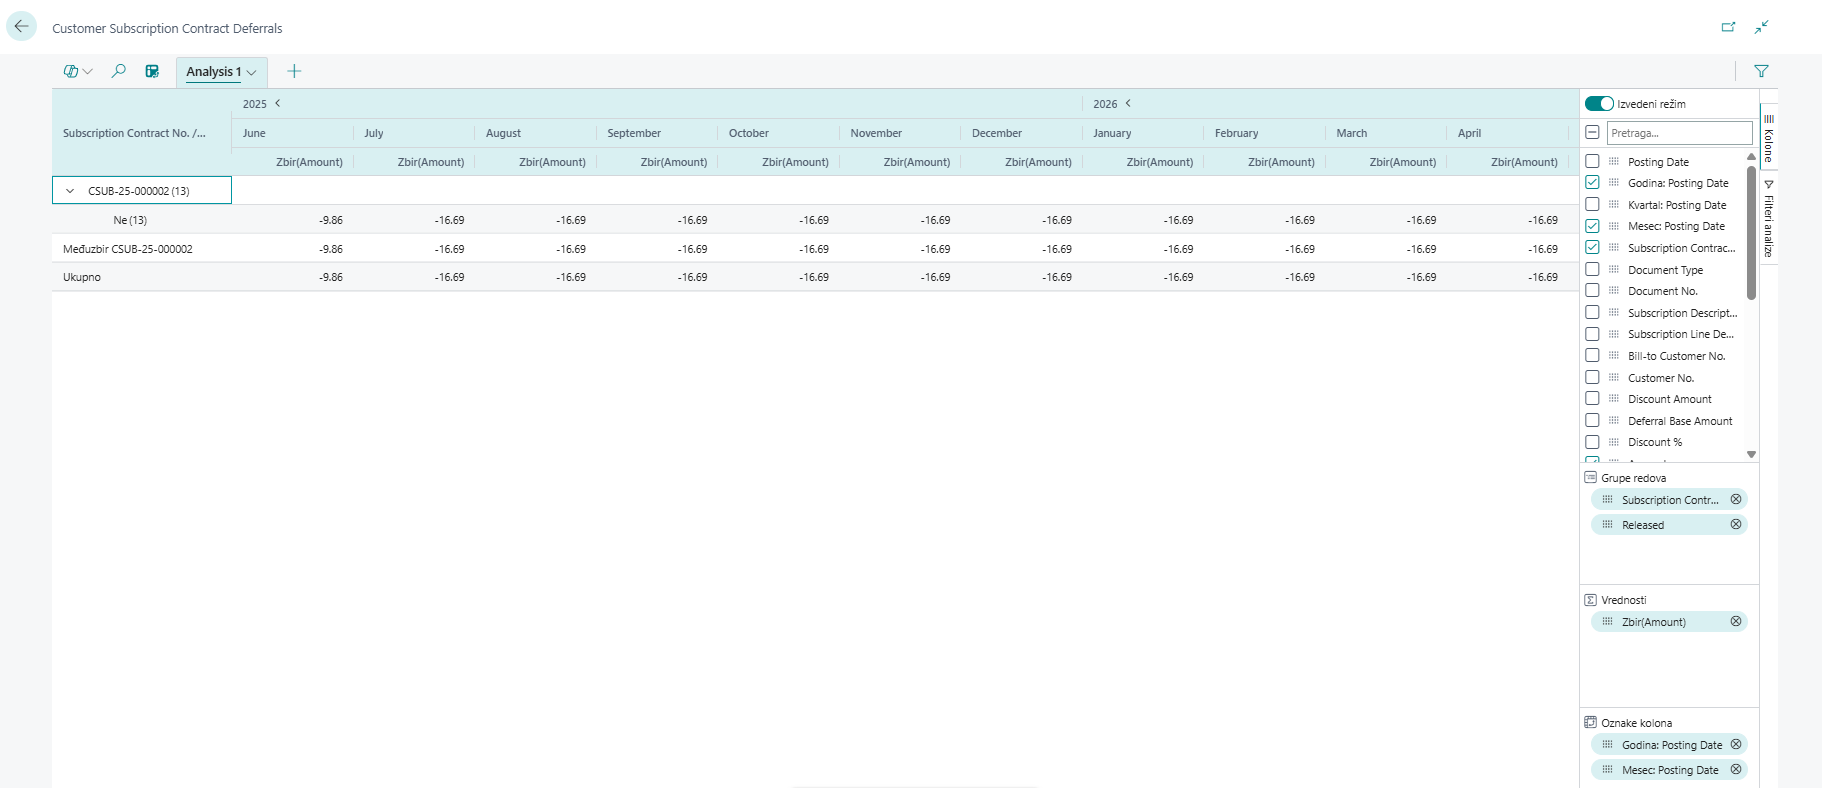1822x788 pixels.
Task: Open the filter pane funnel icon
Action: coord(1761,71)
